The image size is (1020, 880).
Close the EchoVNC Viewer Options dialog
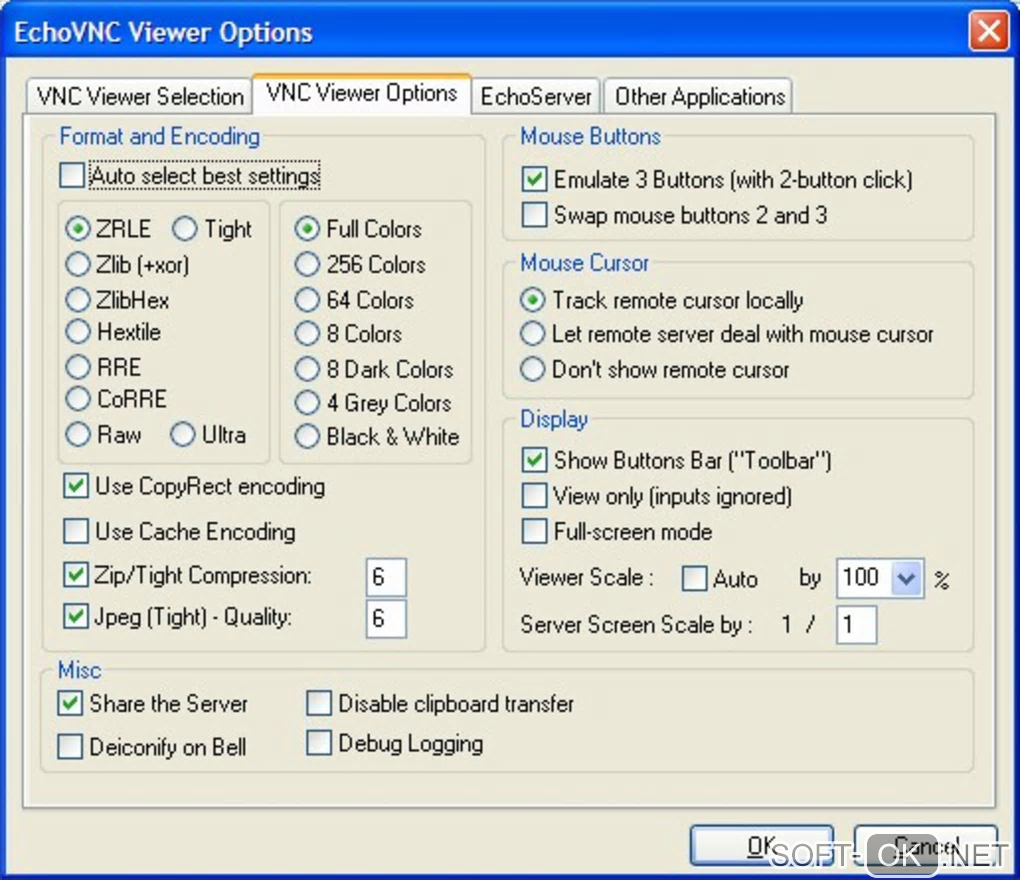(988, 31)
